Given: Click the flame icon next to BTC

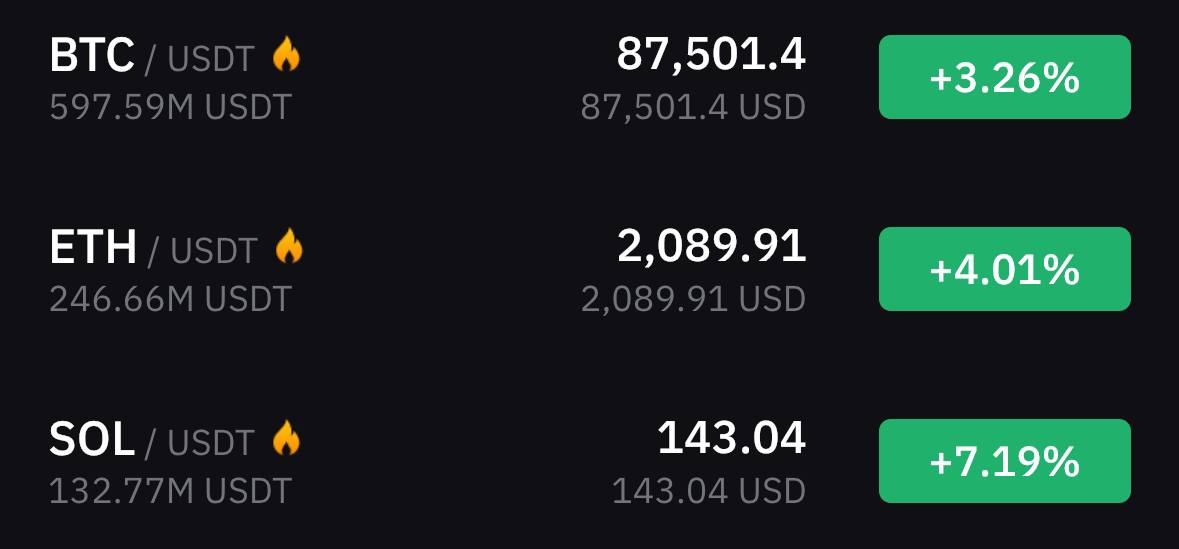Looking at the screenshot, I should pos(286,56).
